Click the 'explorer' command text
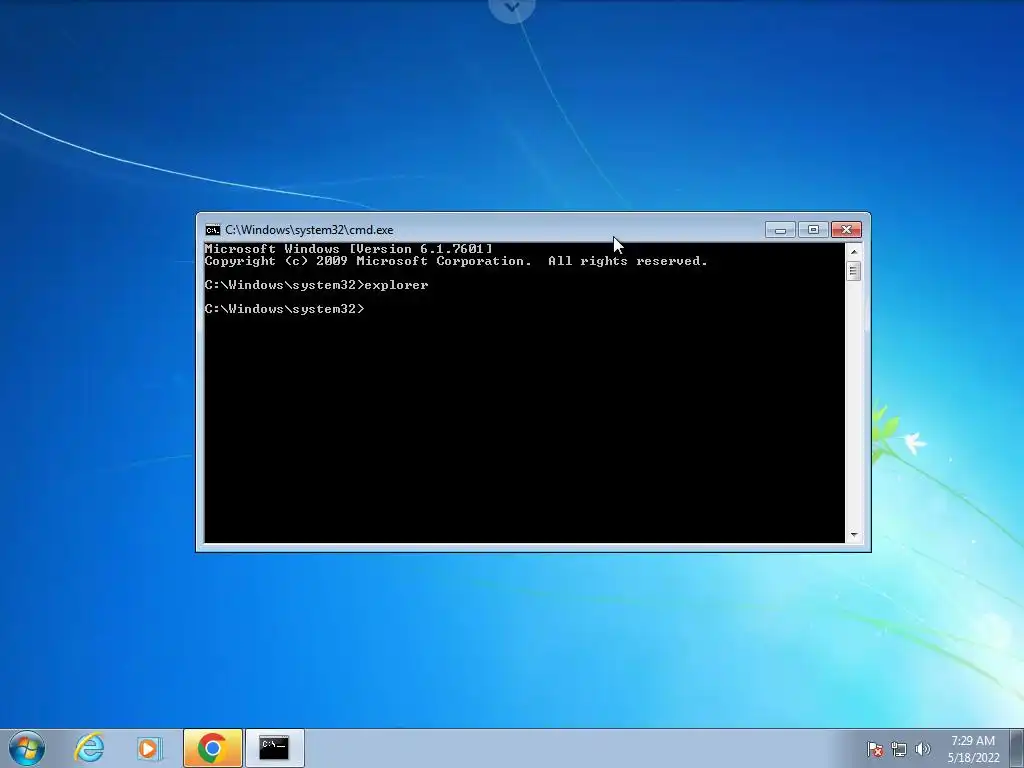The height and width of the screenshot is (768, 1024). (396, 285)
